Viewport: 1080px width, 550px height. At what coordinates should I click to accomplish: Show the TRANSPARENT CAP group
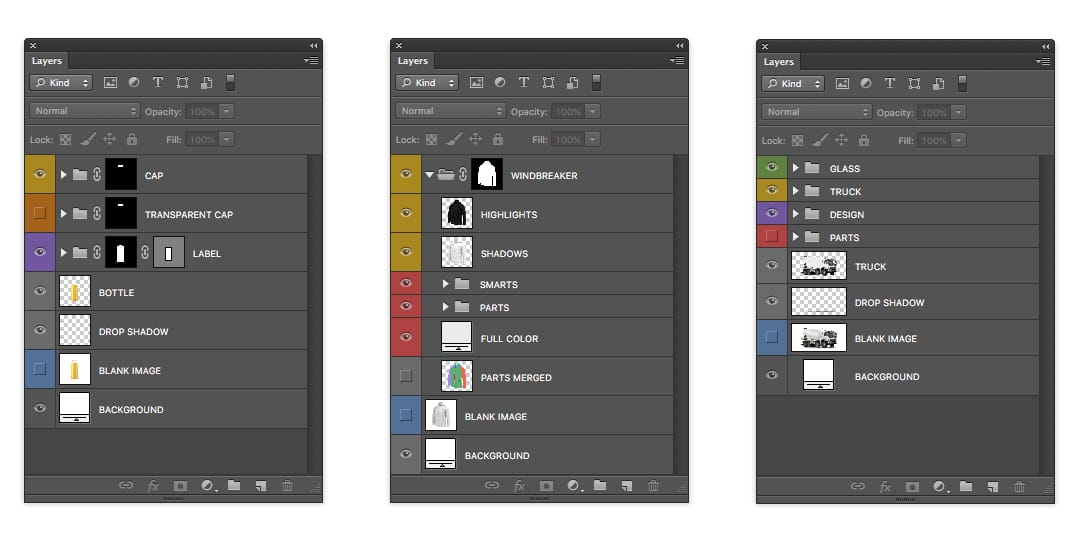click(40, 213)
